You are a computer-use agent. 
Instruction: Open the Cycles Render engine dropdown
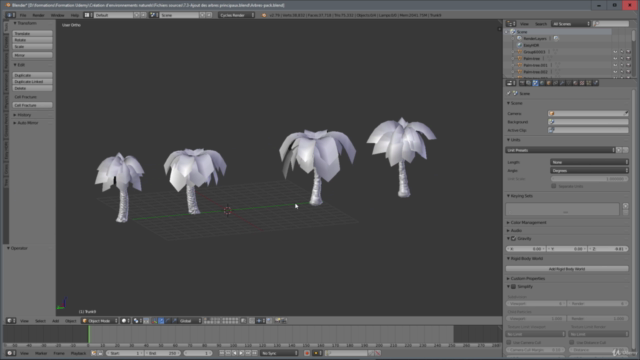(x=236, y=15)
